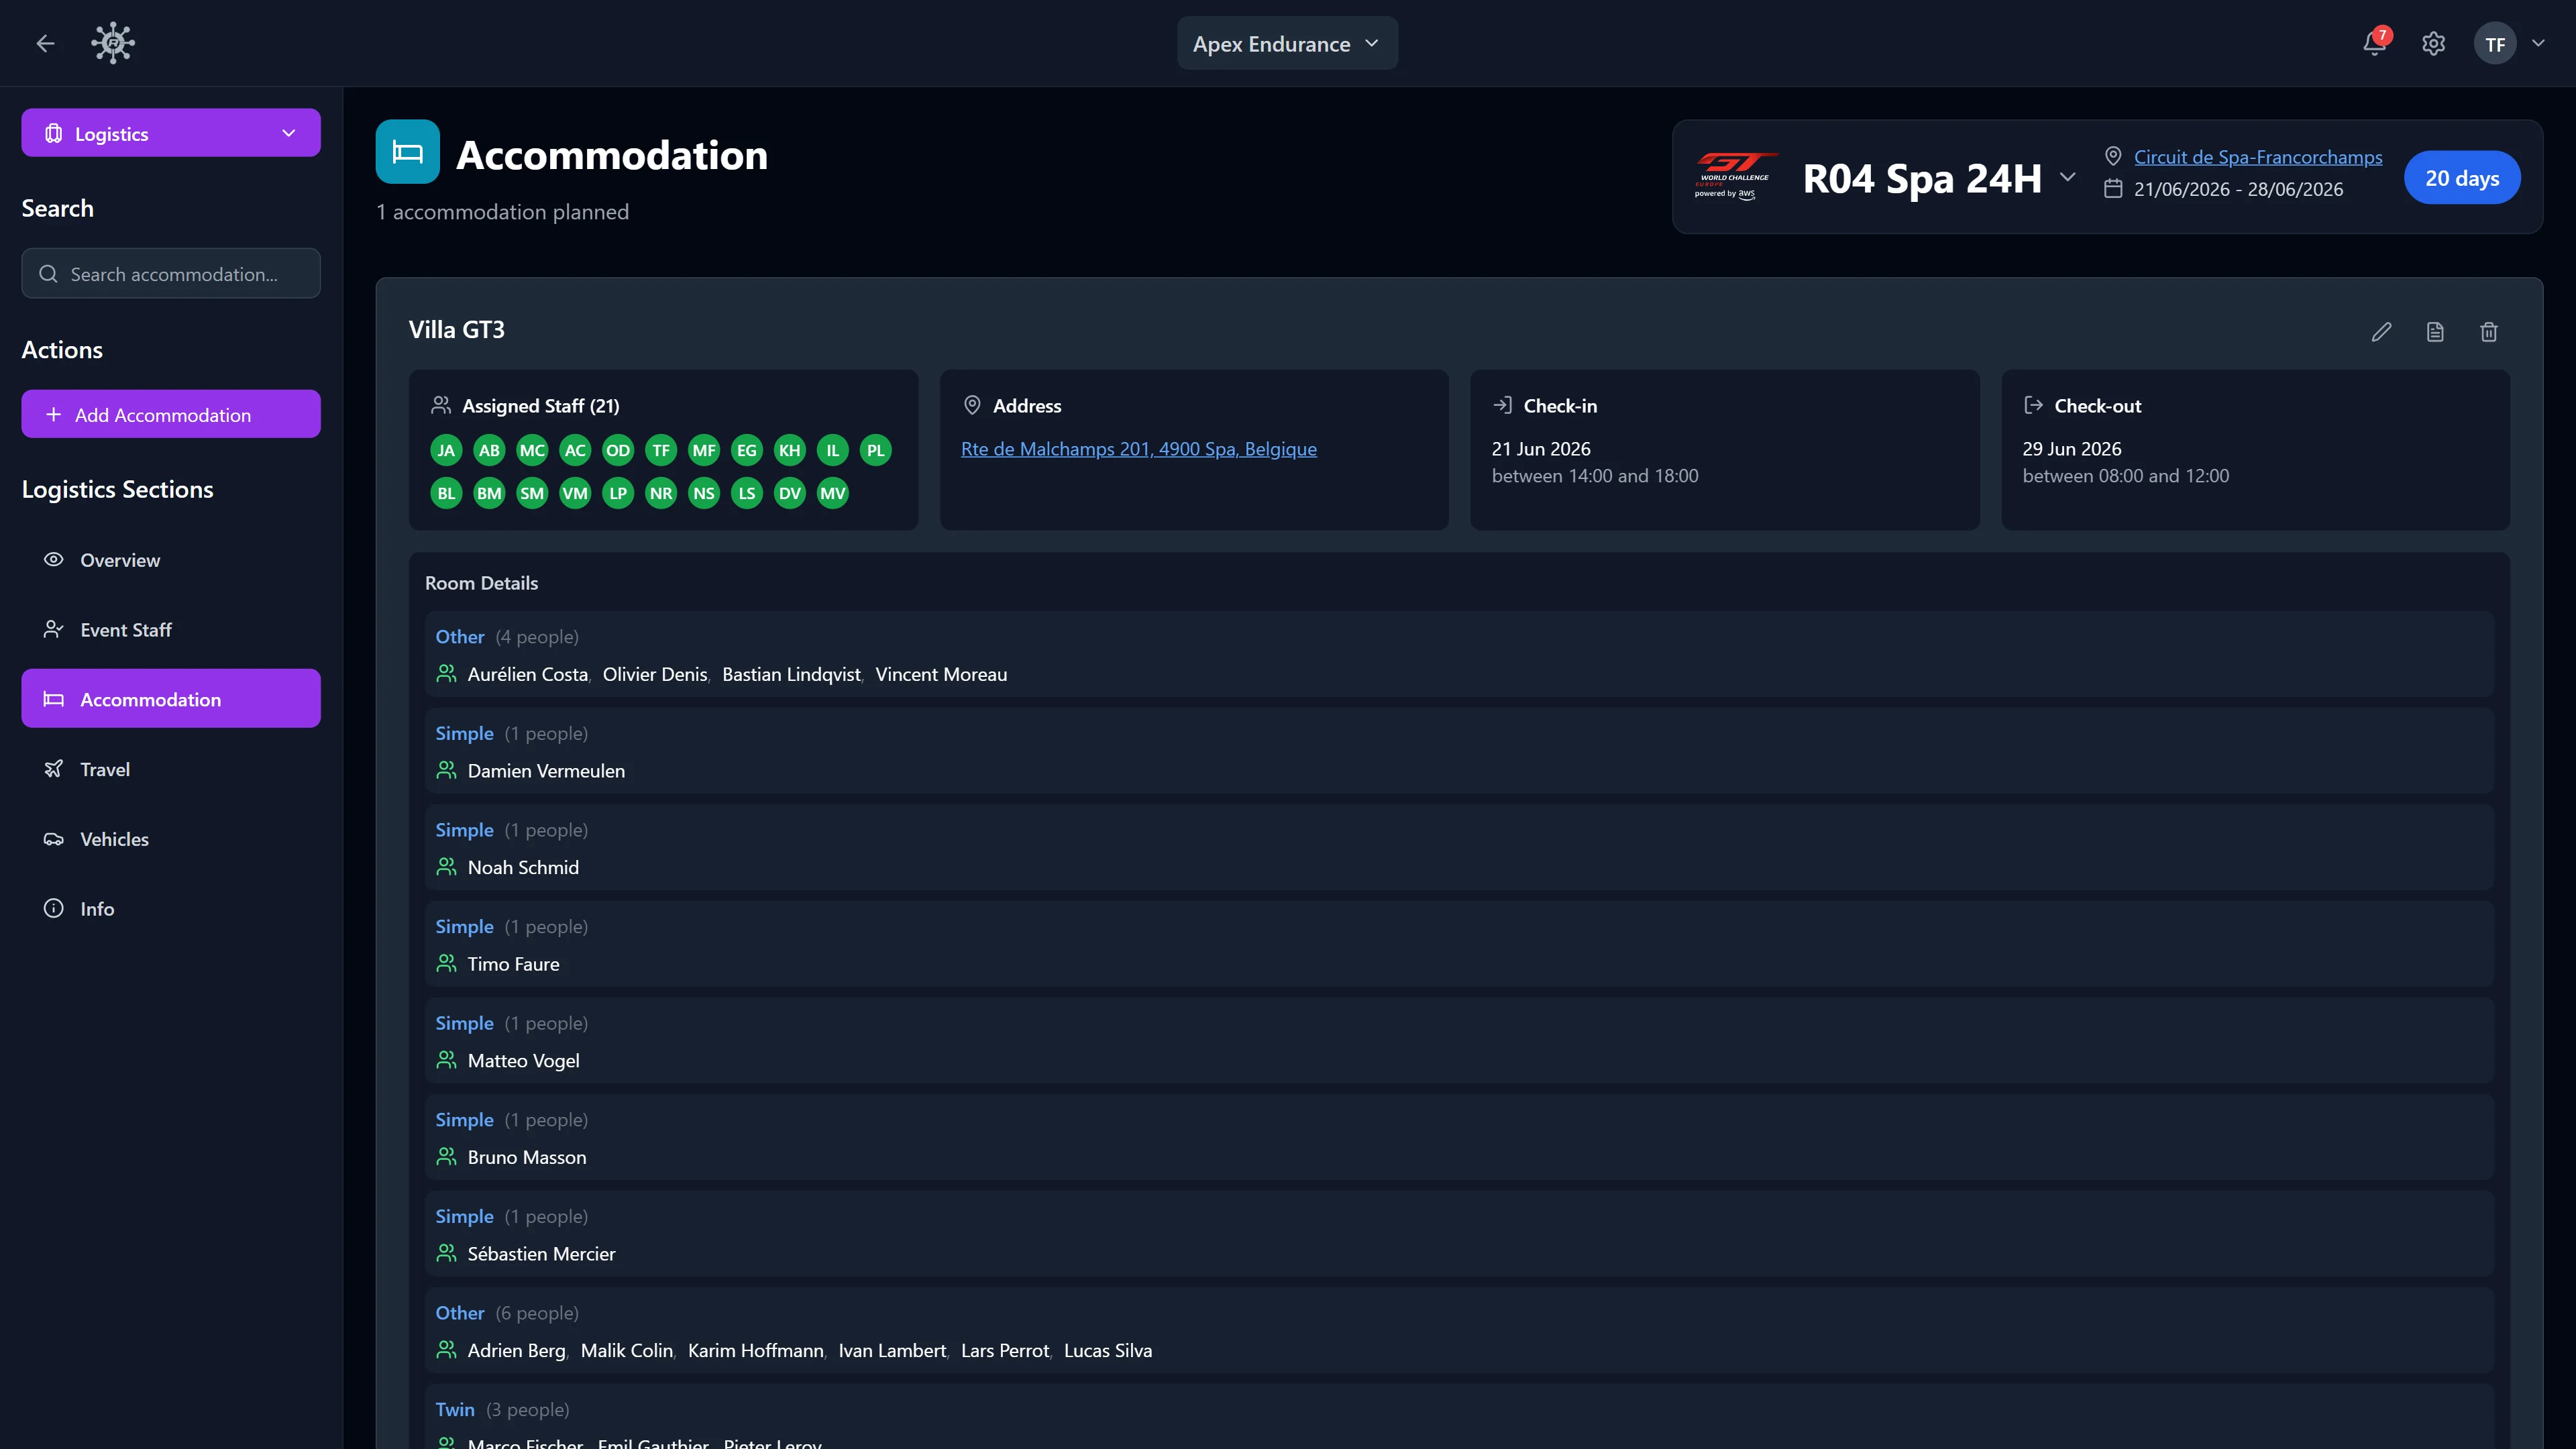Select the IL staff avatar
This screenshot has width=2576, height=1449.
(x=833, y=450)
